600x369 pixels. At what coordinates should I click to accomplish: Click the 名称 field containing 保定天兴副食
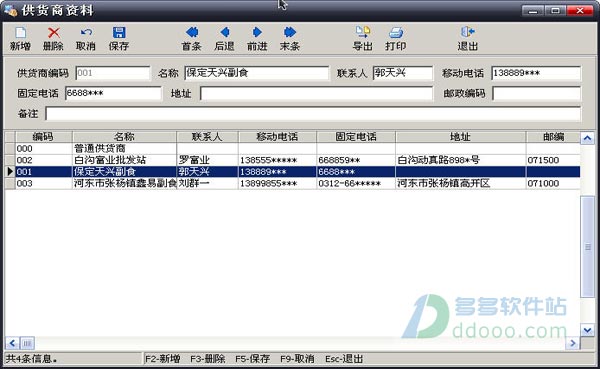pyautogui.click(x=256, y=73)
